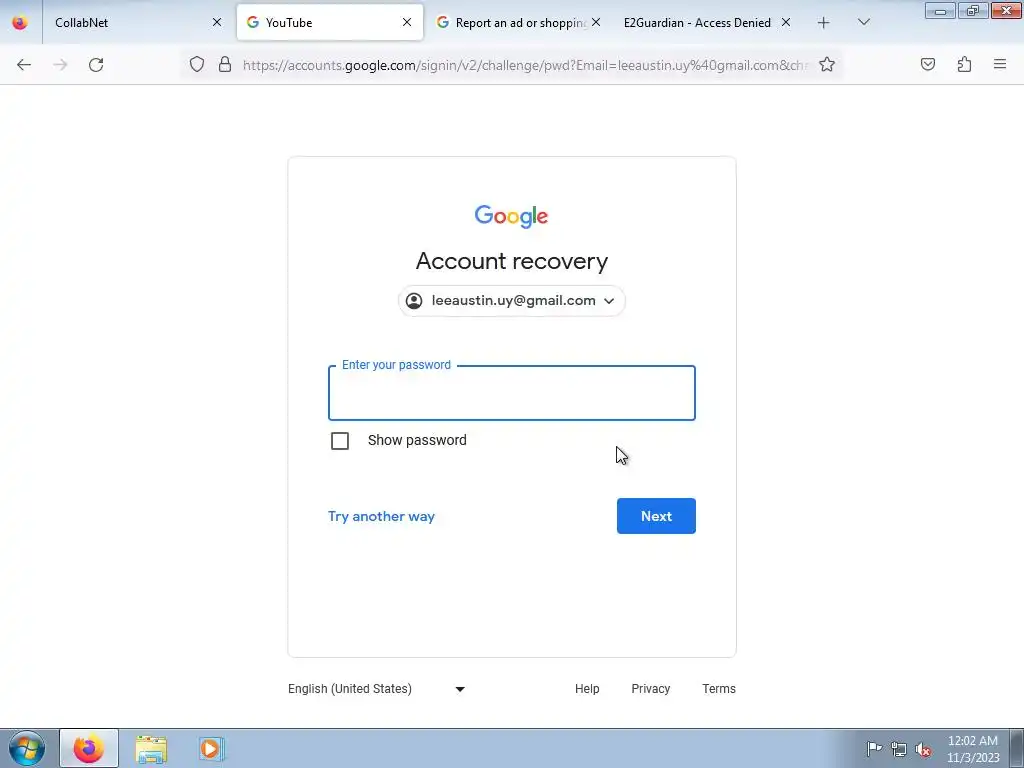
Task: Open the Privacy link in the footer
Action: (650, 689)
